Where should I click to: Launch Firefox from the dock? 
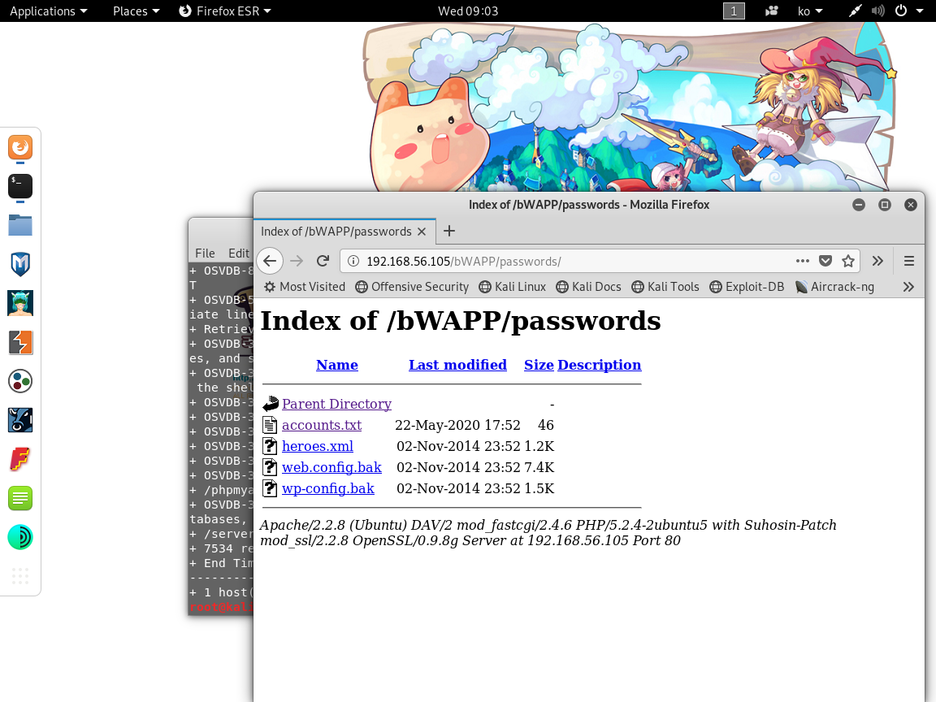pos(20,147)
